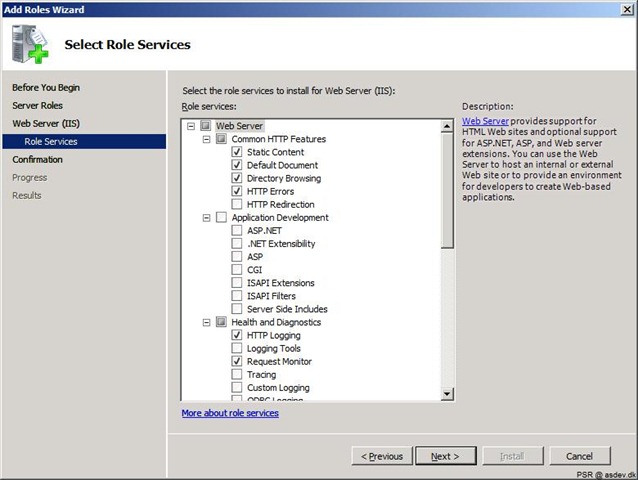Select the Role Services step

click(x=84, y=142)
